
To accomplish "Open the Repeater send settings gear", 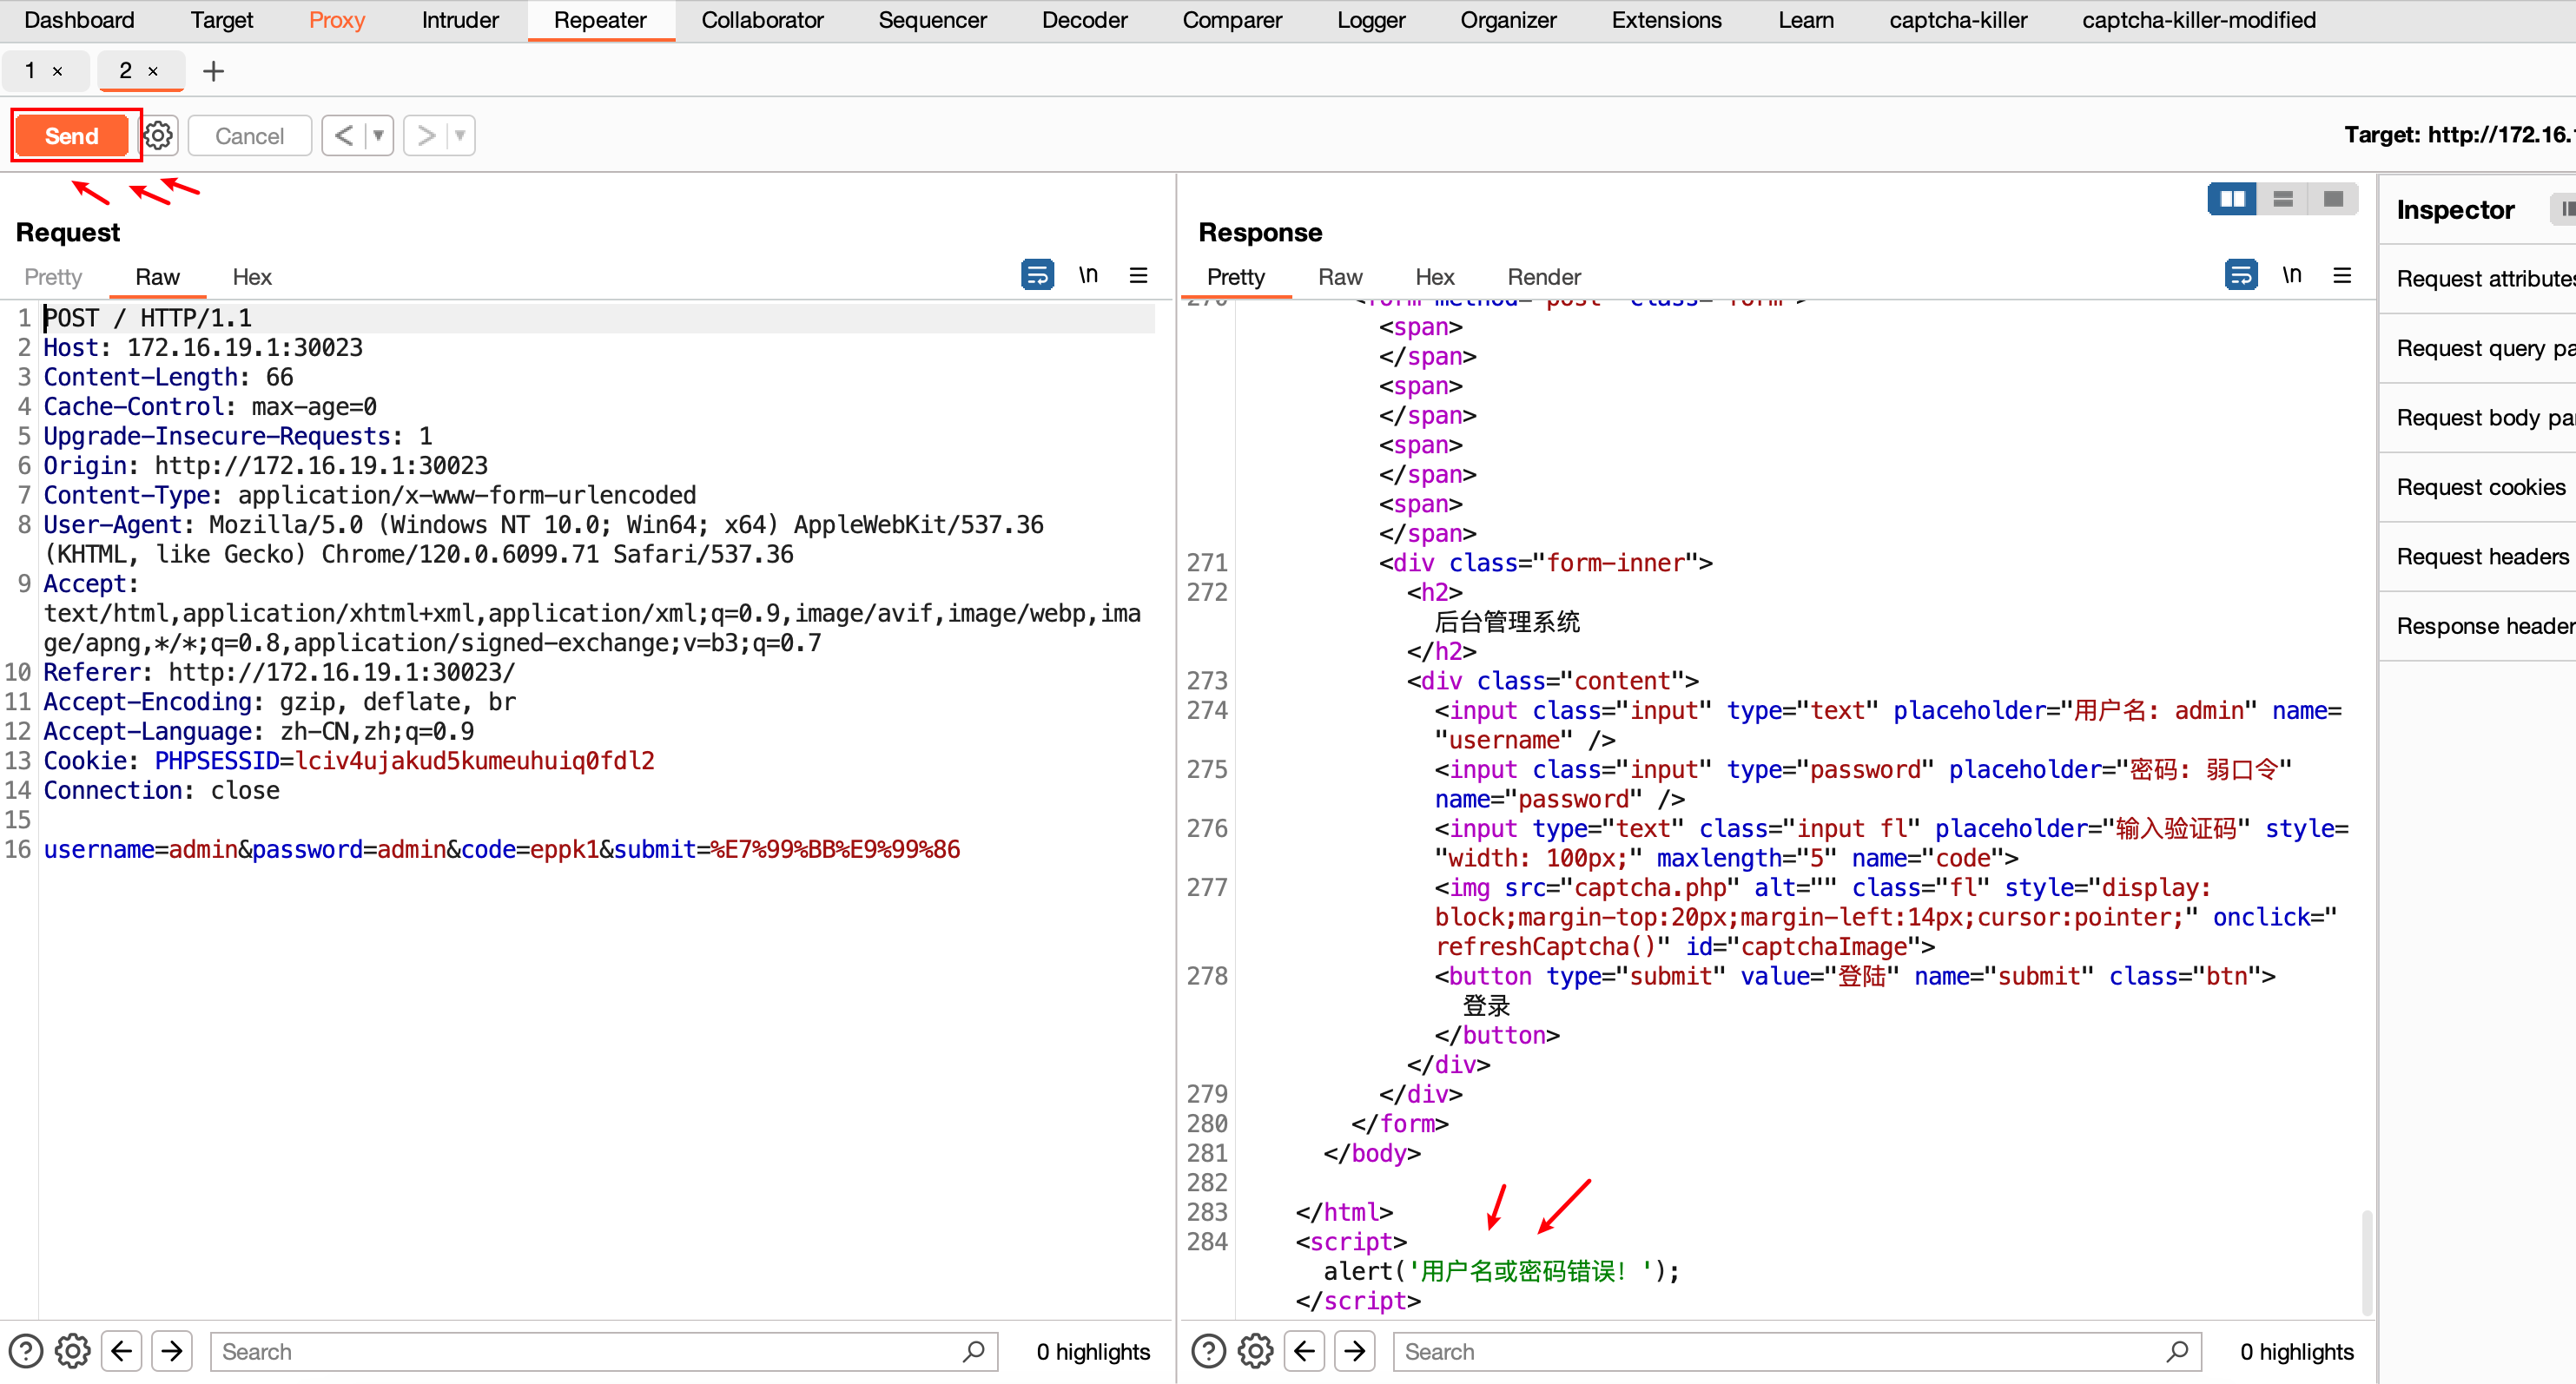I will point(158,135).
